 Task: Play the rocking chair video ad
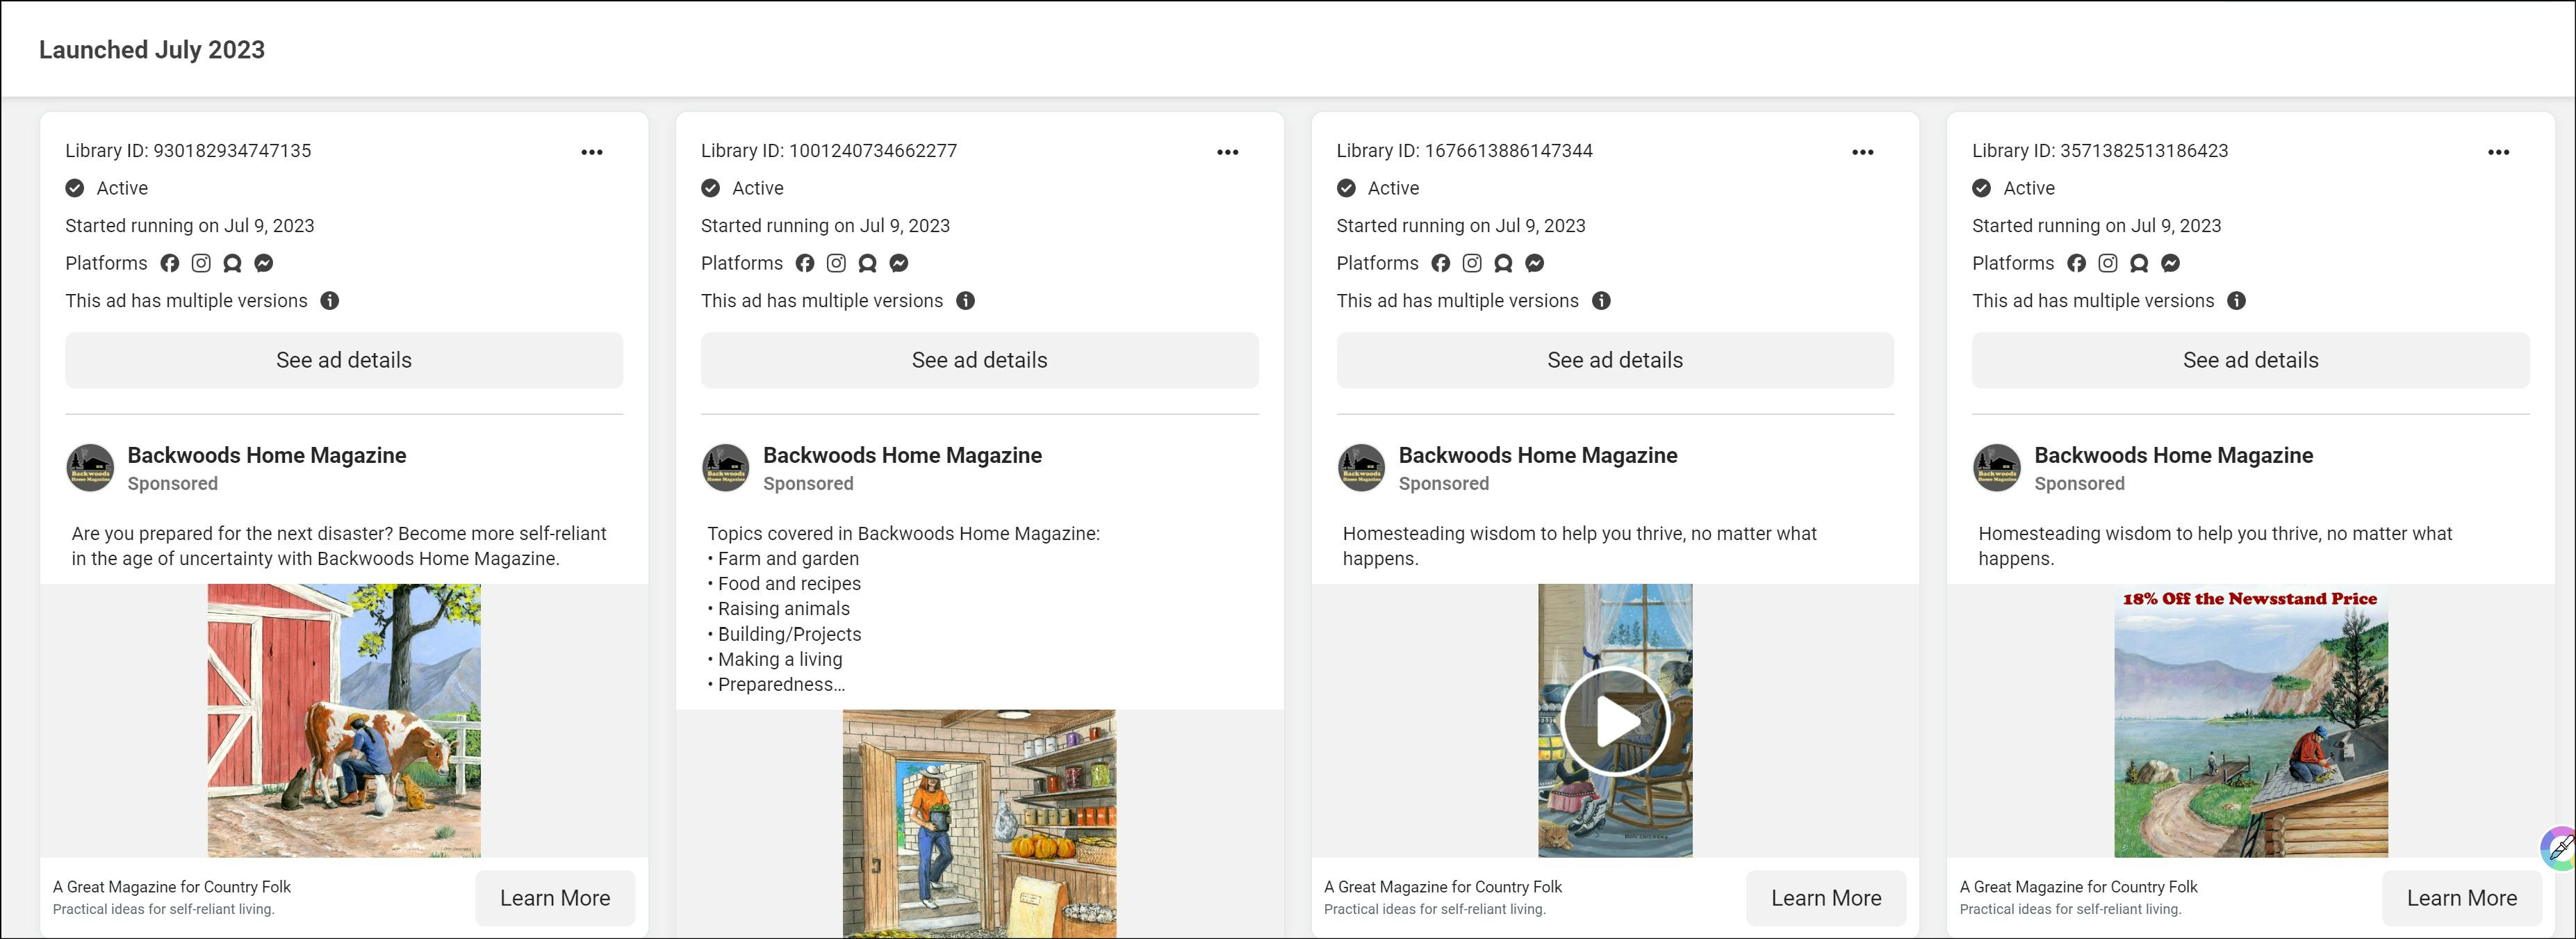click(x=1615, y=721)
